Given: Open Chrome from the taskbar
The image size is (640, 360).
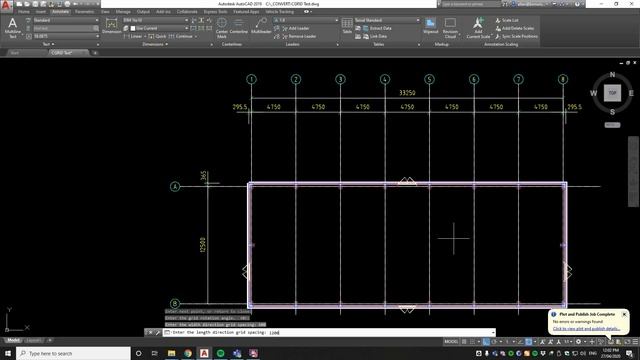Looking at the screenshot, I should pos(188,353).
